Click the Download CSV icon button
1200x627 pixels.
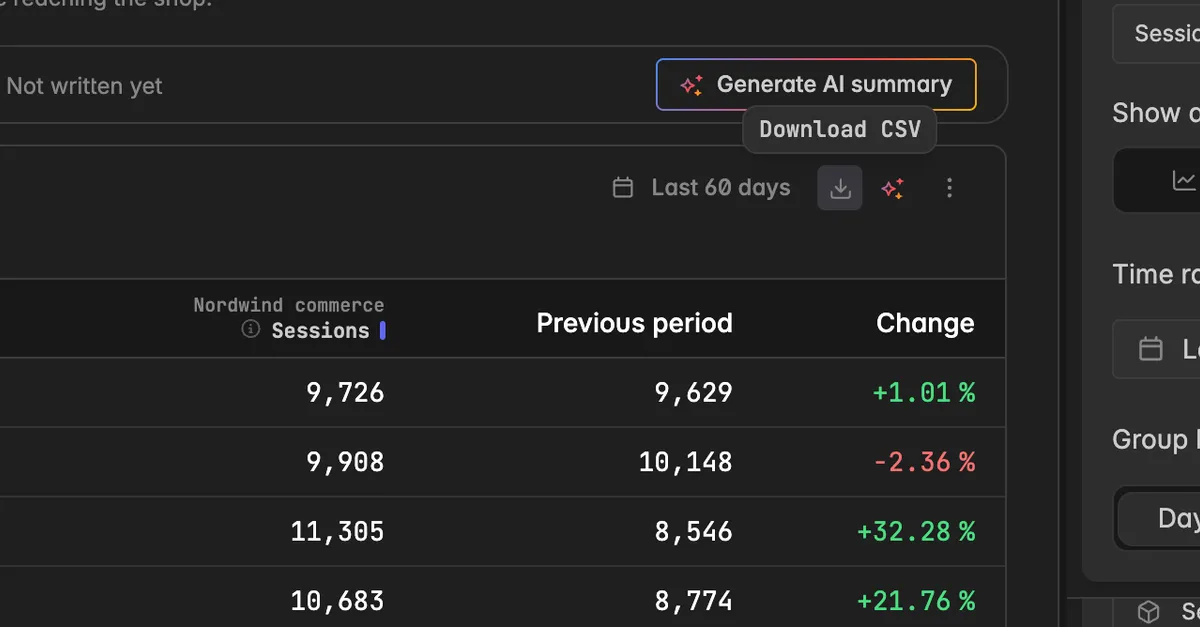pos(840,188)
